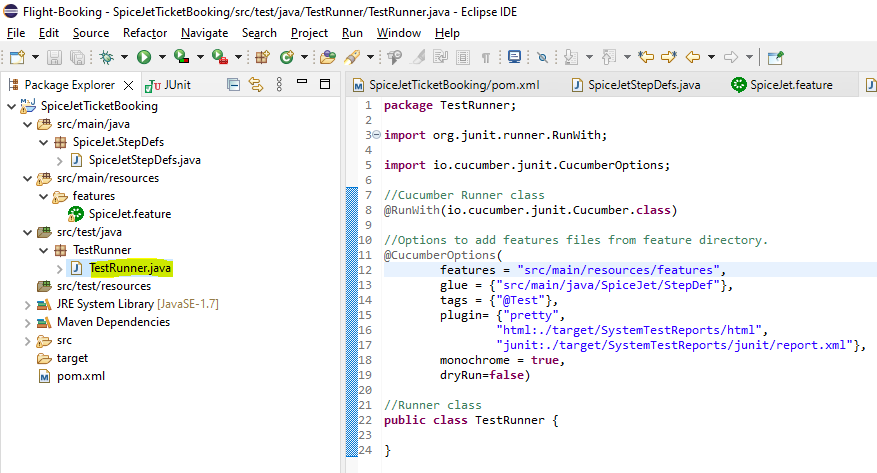Image resolution: width=877 pixels, height=473 pixels.
Task: Open Package Explorer View Menu dots
Action: coord(279,84)
